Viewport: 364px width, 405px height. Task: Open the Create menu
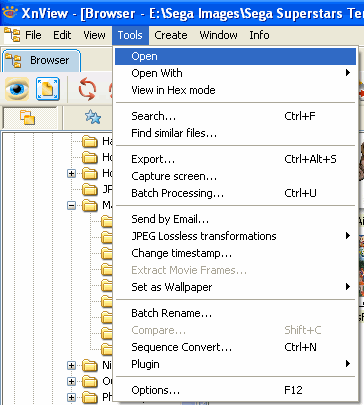tap(171, 35)
